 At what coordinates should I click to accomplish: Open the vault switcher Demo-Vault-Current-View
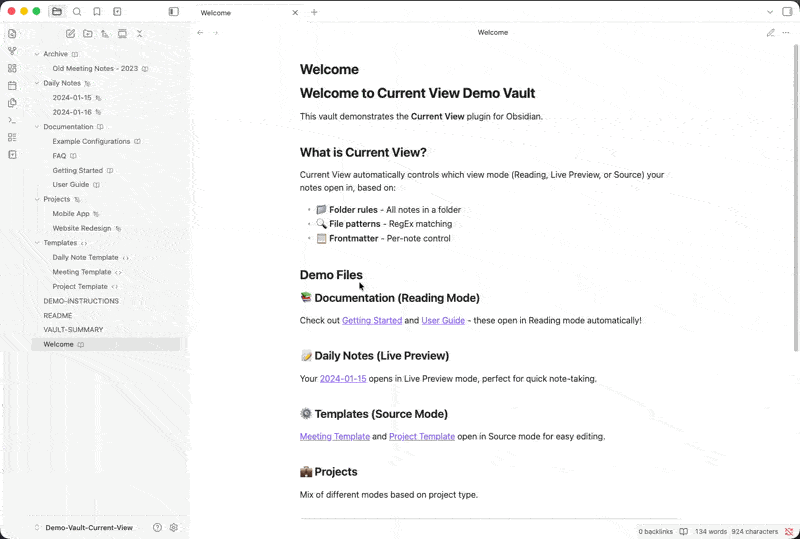click(89, 528)
